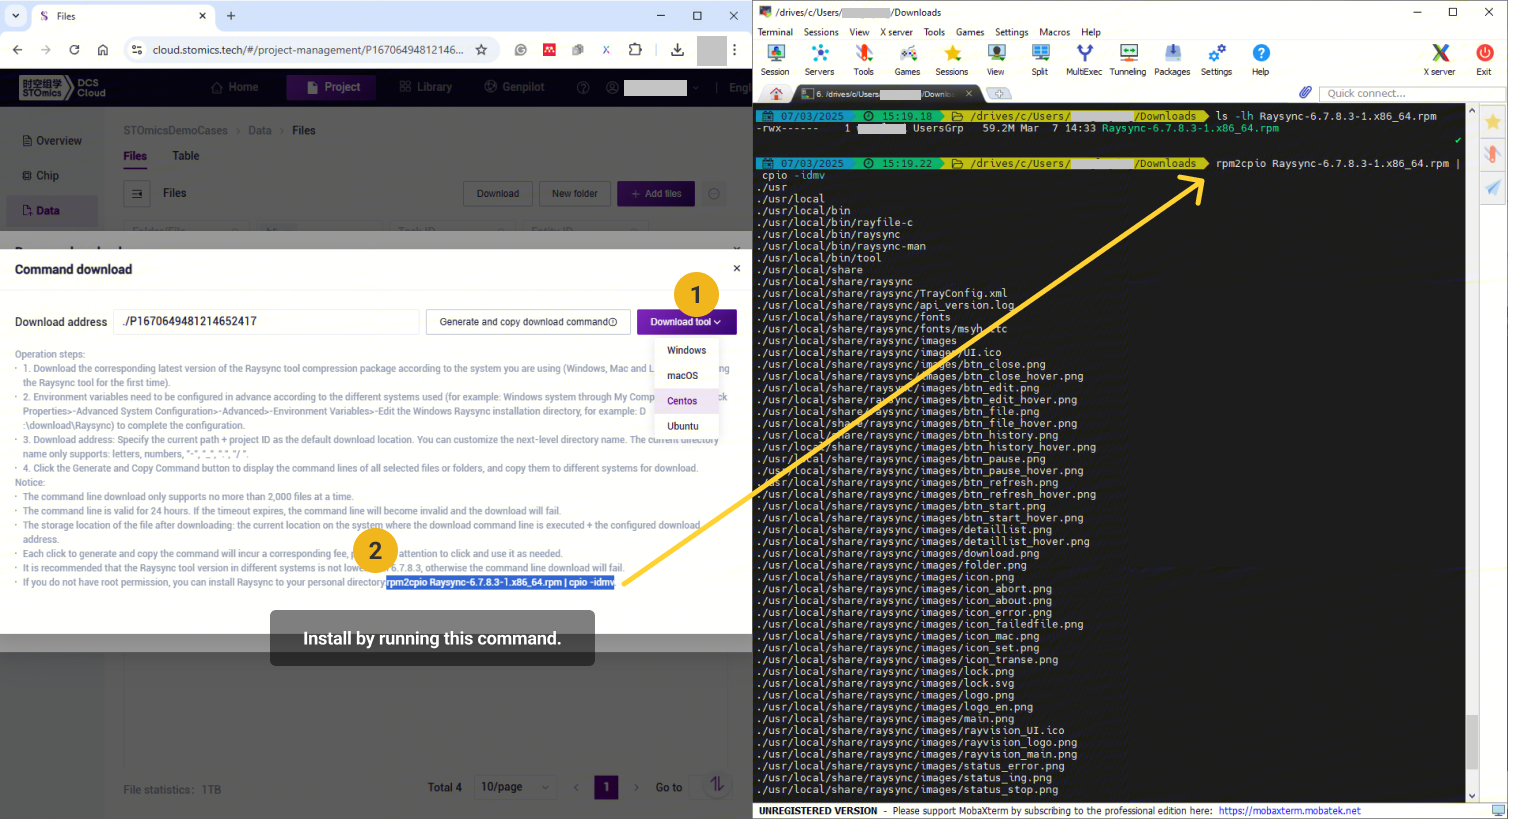Click the Games toolbar icon in MobaXterm

(907, 59)
